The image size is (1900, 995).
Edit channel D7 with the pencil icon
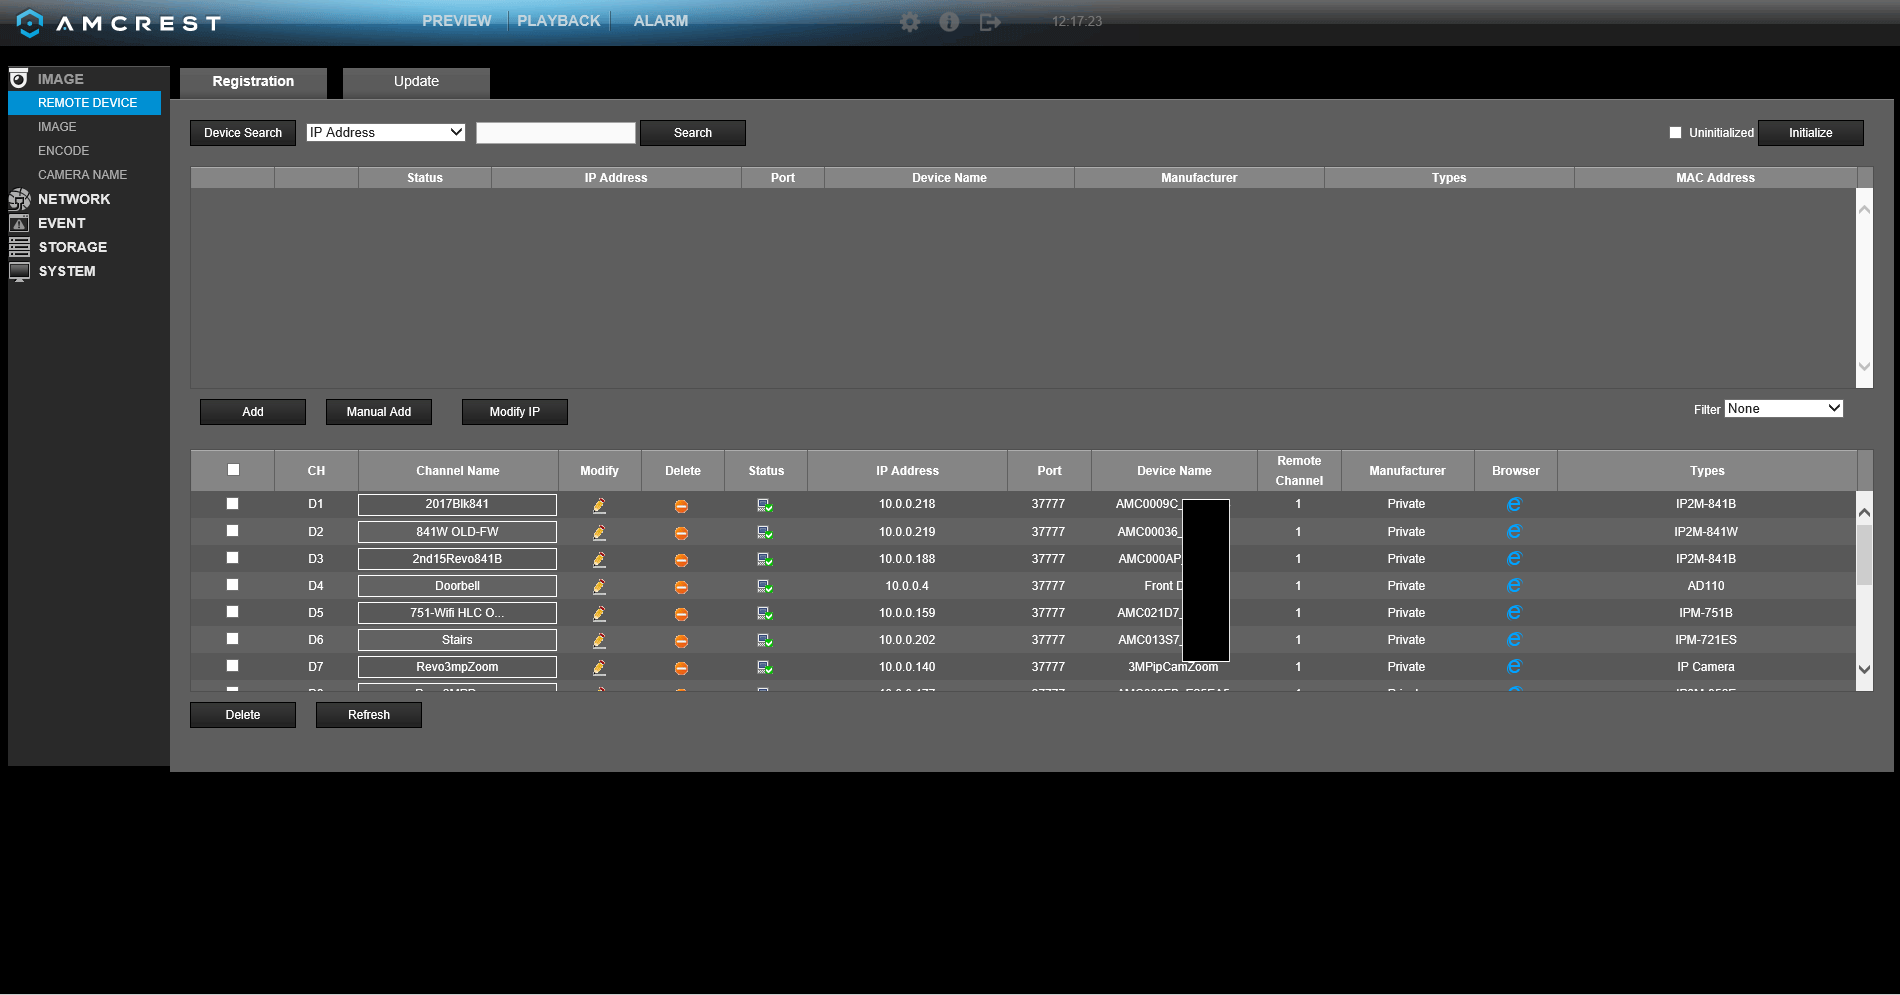(599, 667)
